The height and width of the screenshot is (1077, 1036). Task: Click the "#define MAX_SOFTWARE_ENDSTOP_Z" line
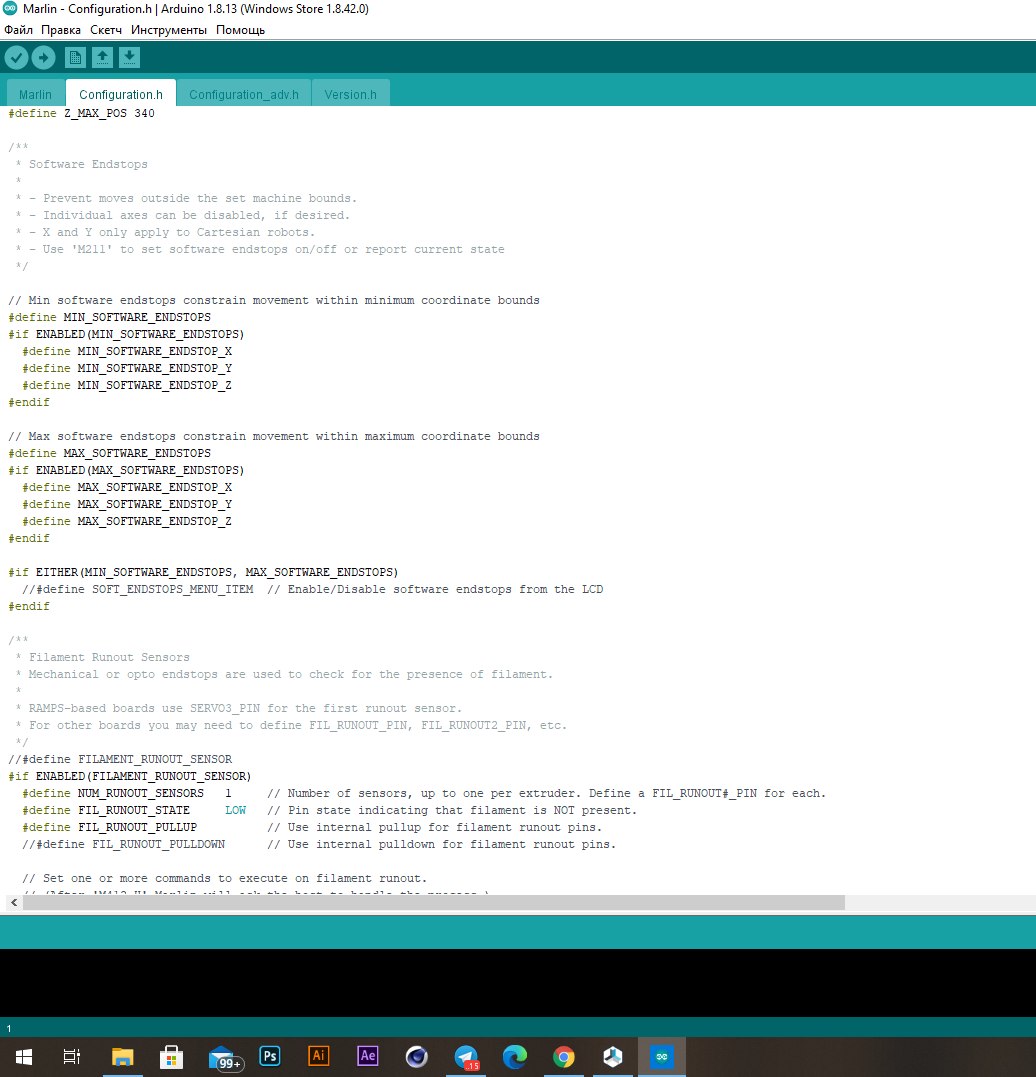point(126,521)
